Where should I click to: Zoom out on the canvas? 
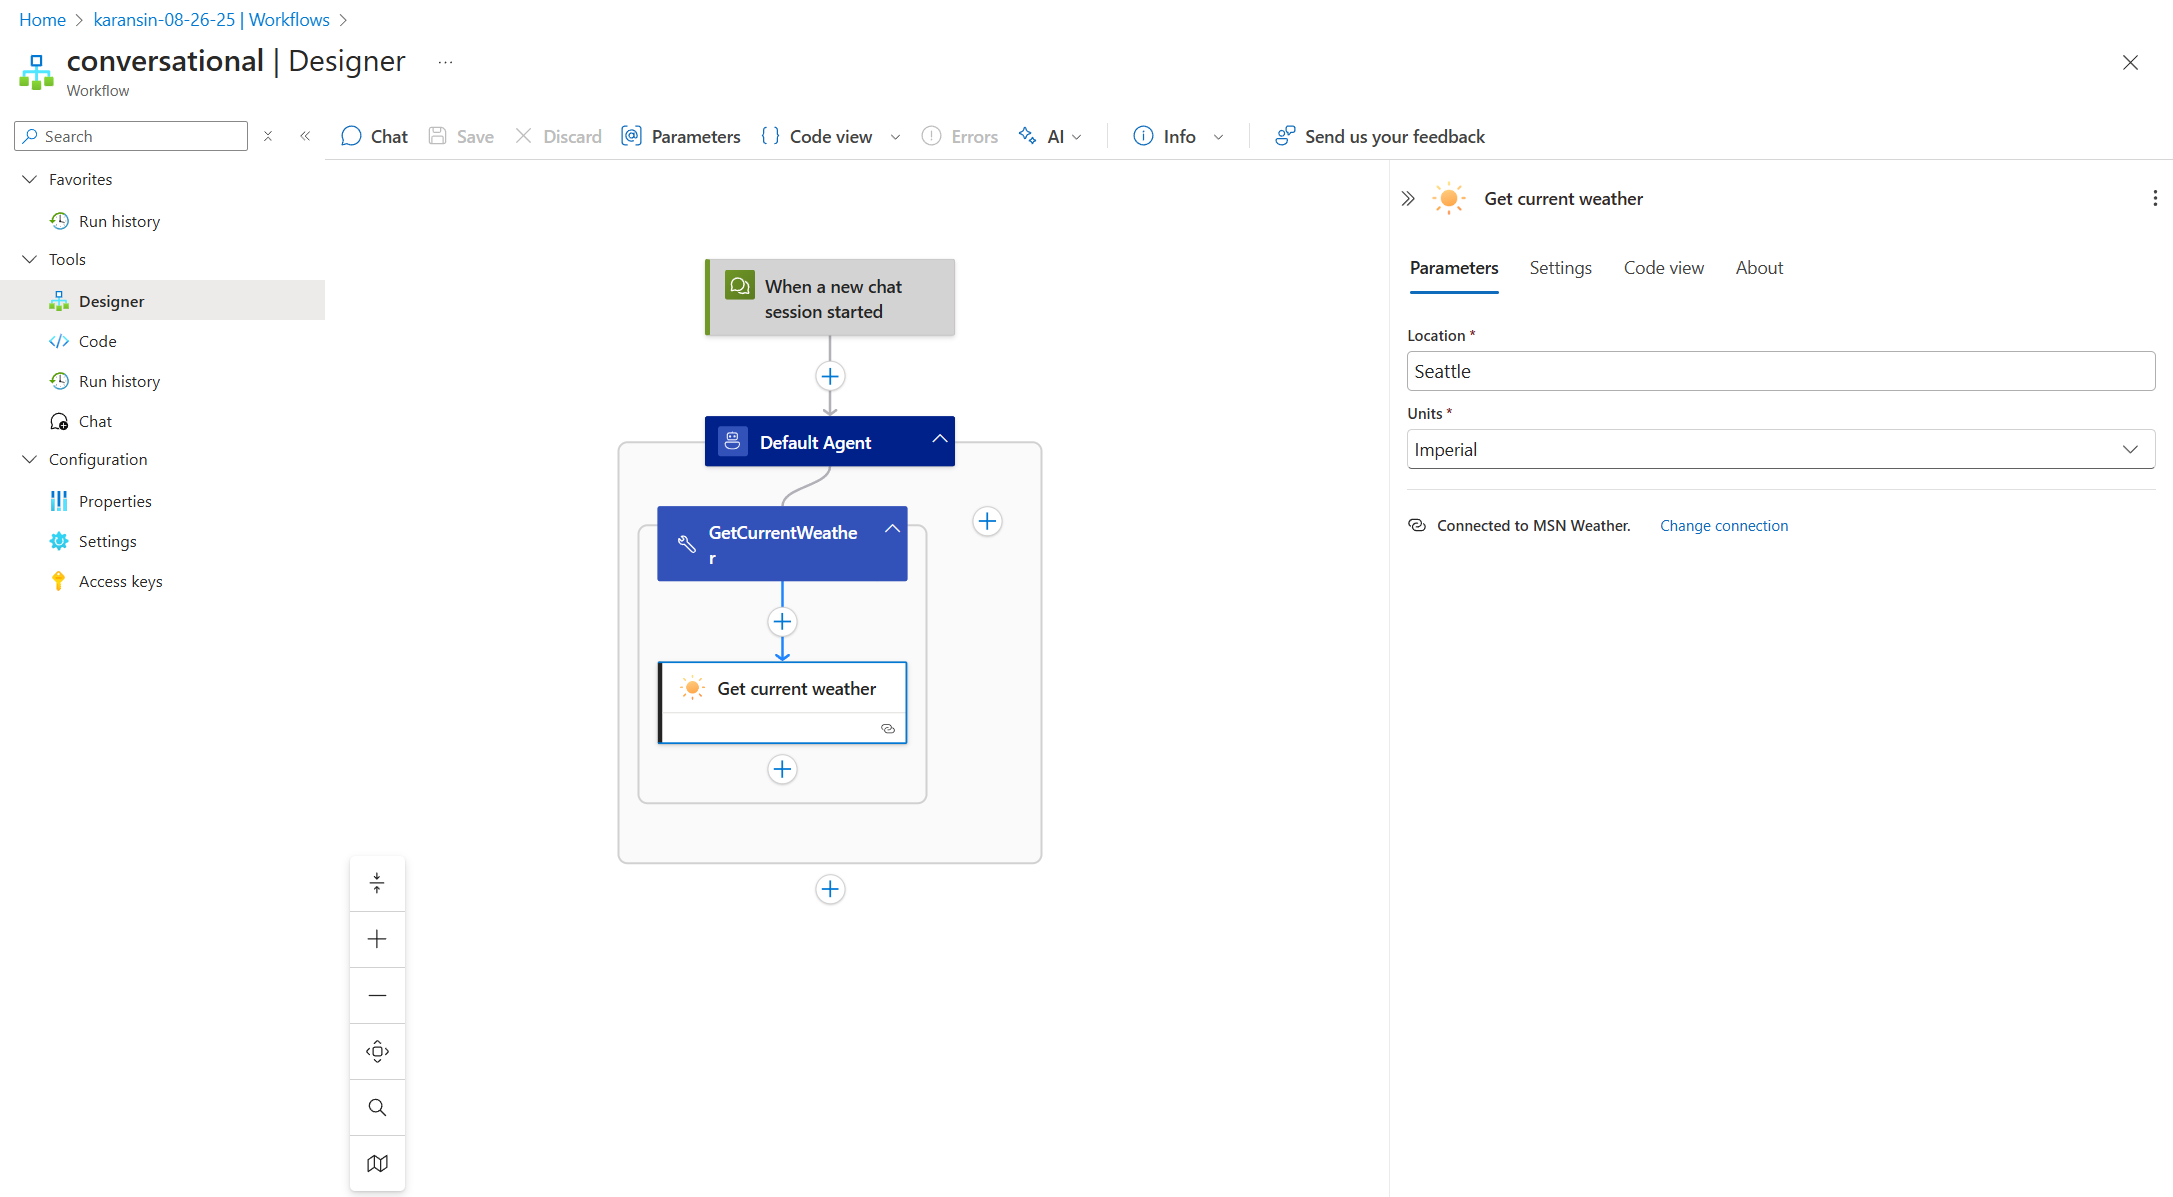click(377, 995)
